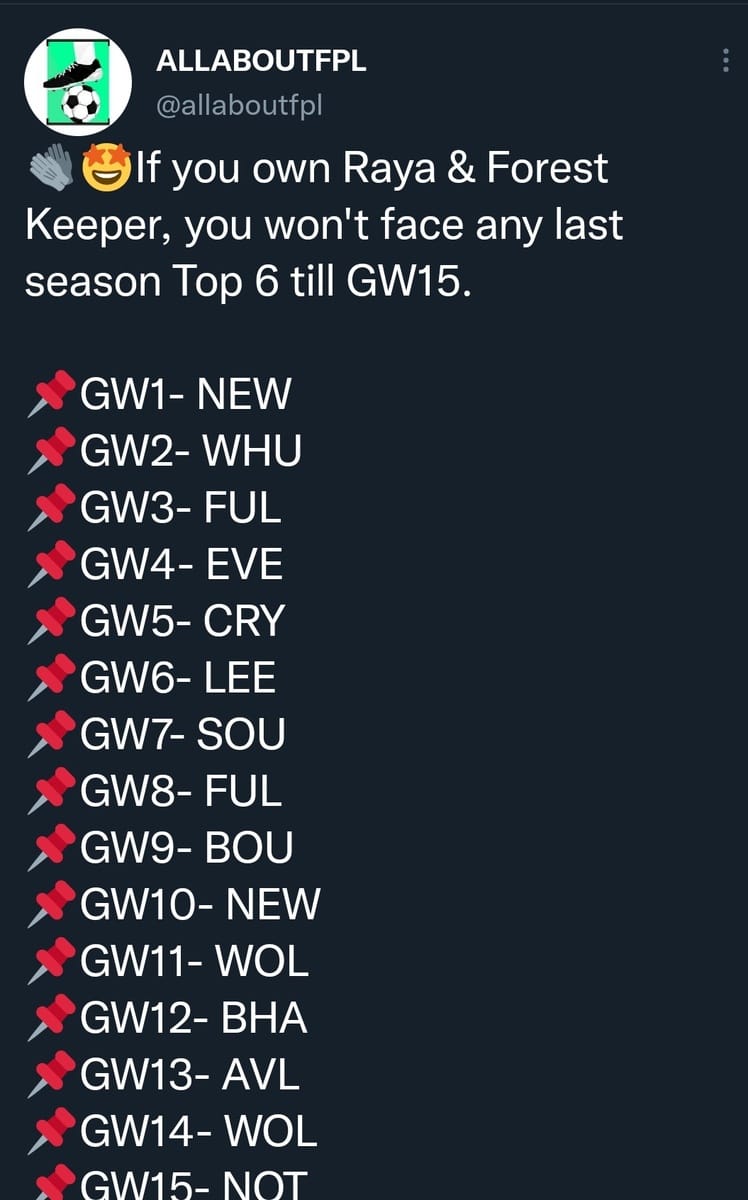Click the "Raya & Forest Keeper" tweet text
The image size is (748, 1200).
(317, 196)
